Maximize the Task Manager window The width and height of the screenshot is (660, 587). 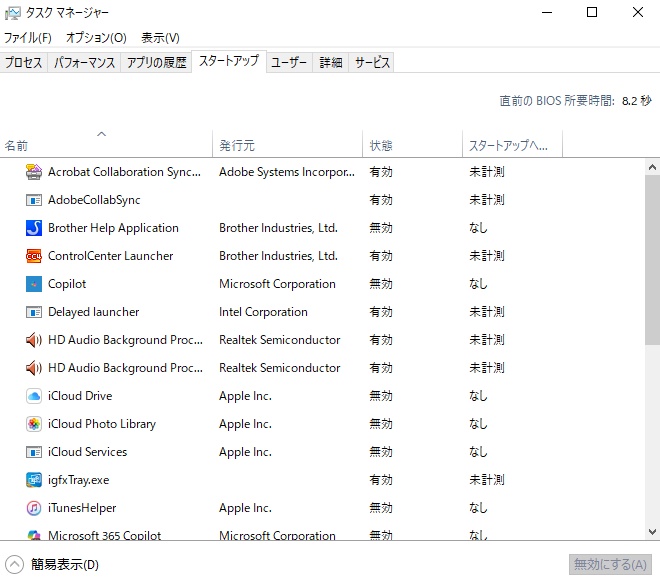click(592, 13)
